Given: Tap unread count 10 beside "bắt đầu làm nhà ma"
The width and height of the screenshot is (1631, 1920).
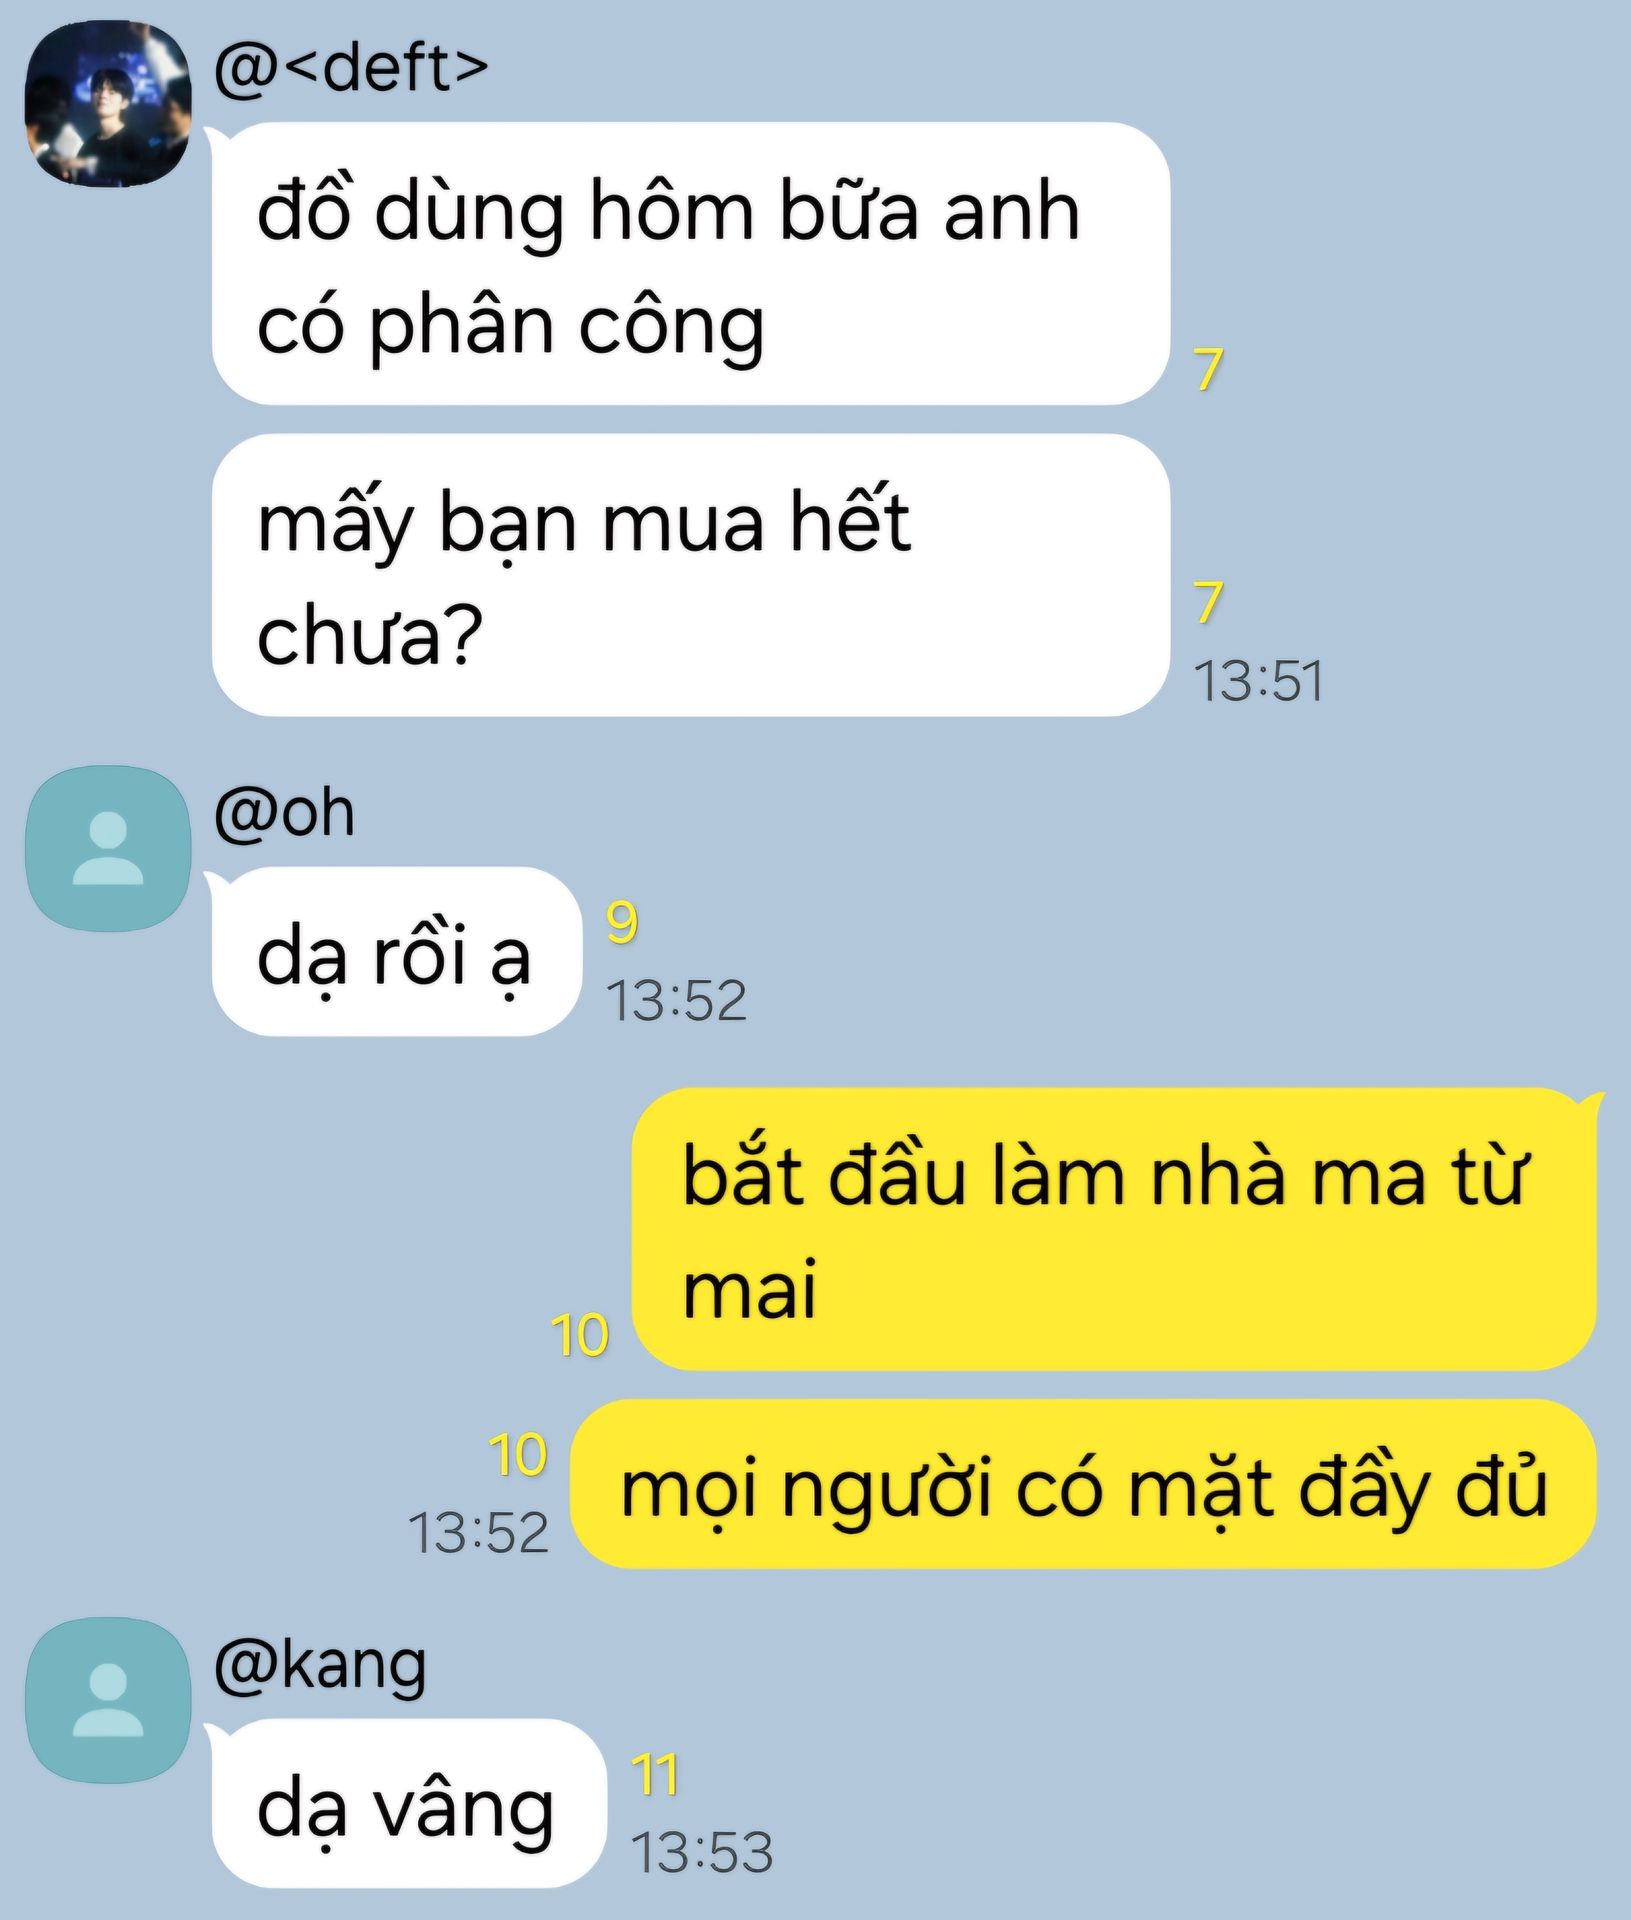Looking at the screenshot, I should click(580, 1335).
